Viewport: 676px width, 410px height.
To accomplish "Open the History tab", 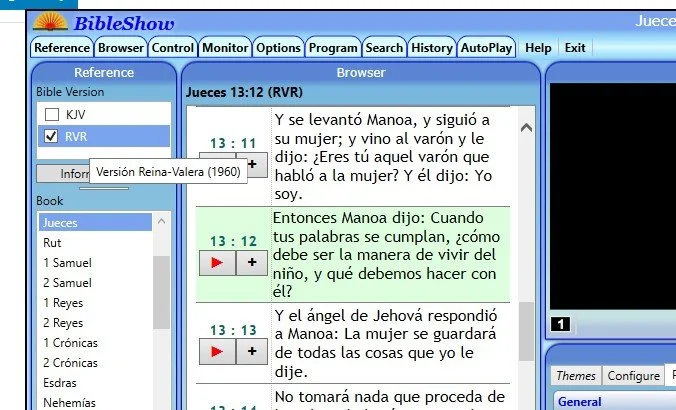I will coord(432,48).
